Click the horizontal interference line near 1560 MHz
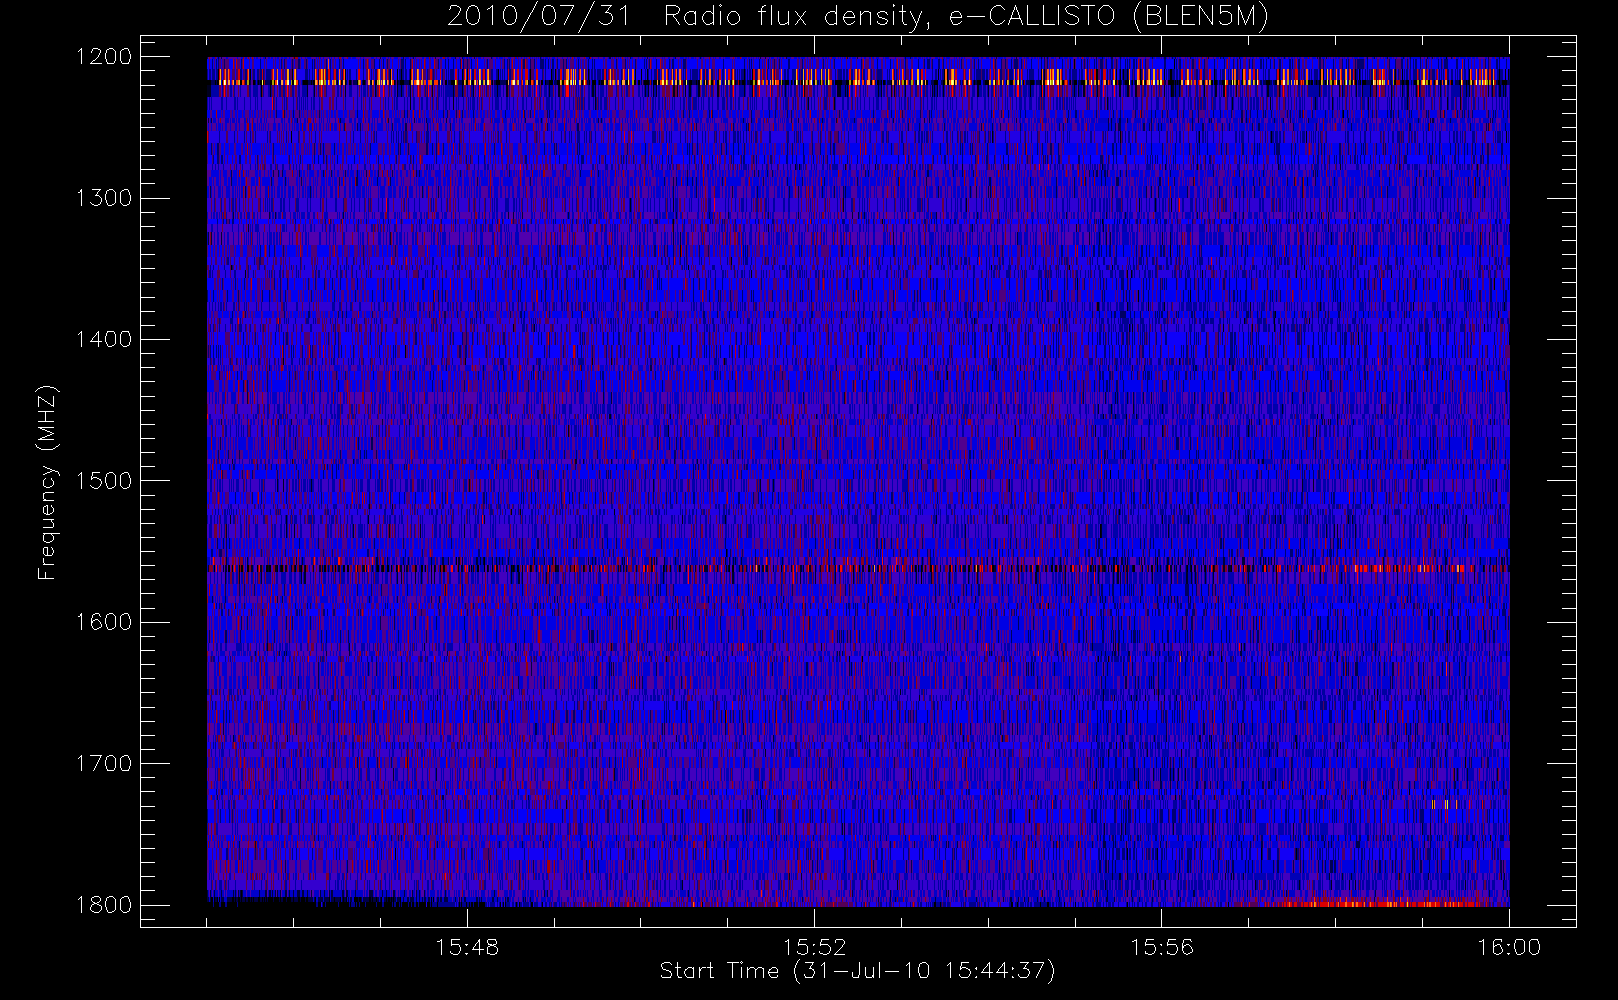This screenshot has height=1000, width=1618. [858, 568]
